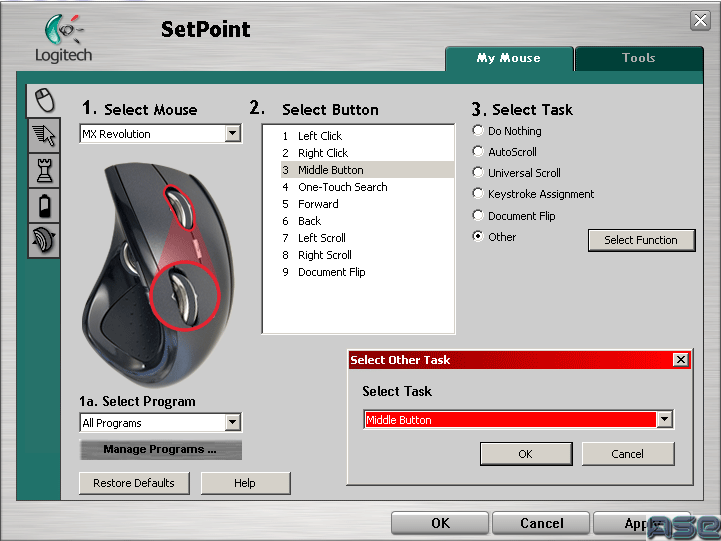This screenshot has height=541, width=721.
Task: Select Forward in the button list
Action: pyautogui.click(x=367, y=204)
